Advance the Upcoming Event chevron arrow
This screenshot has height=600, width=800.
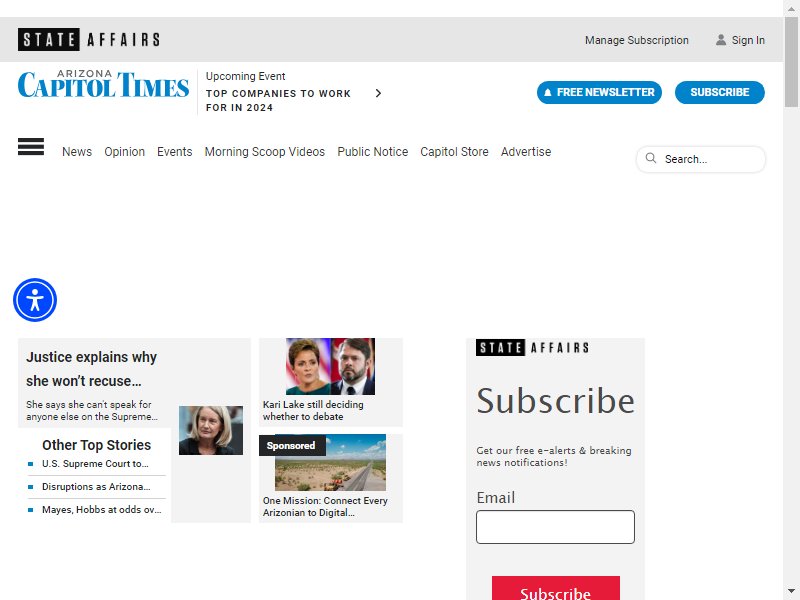(x=378, y=93)
